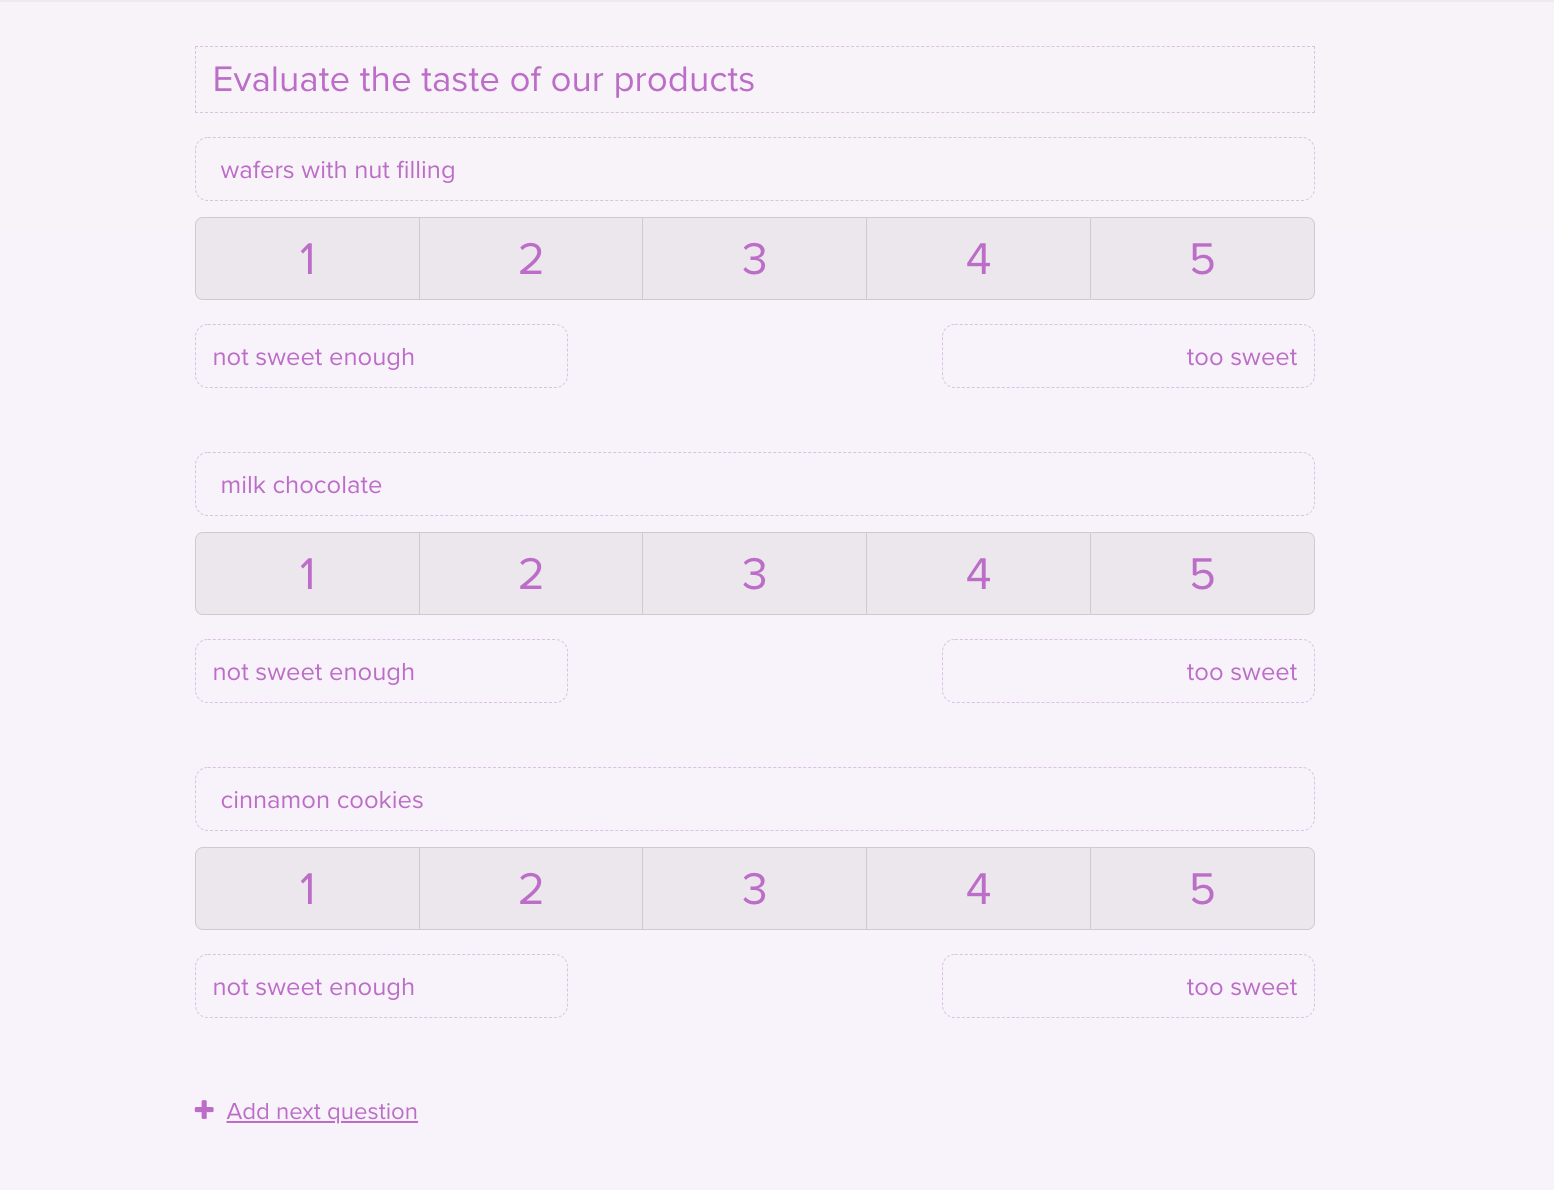Image resolution: width=1554 pixels, height=1190 pixels.
Task: Select rating 3 for milk chocolate
Action: 754,573
